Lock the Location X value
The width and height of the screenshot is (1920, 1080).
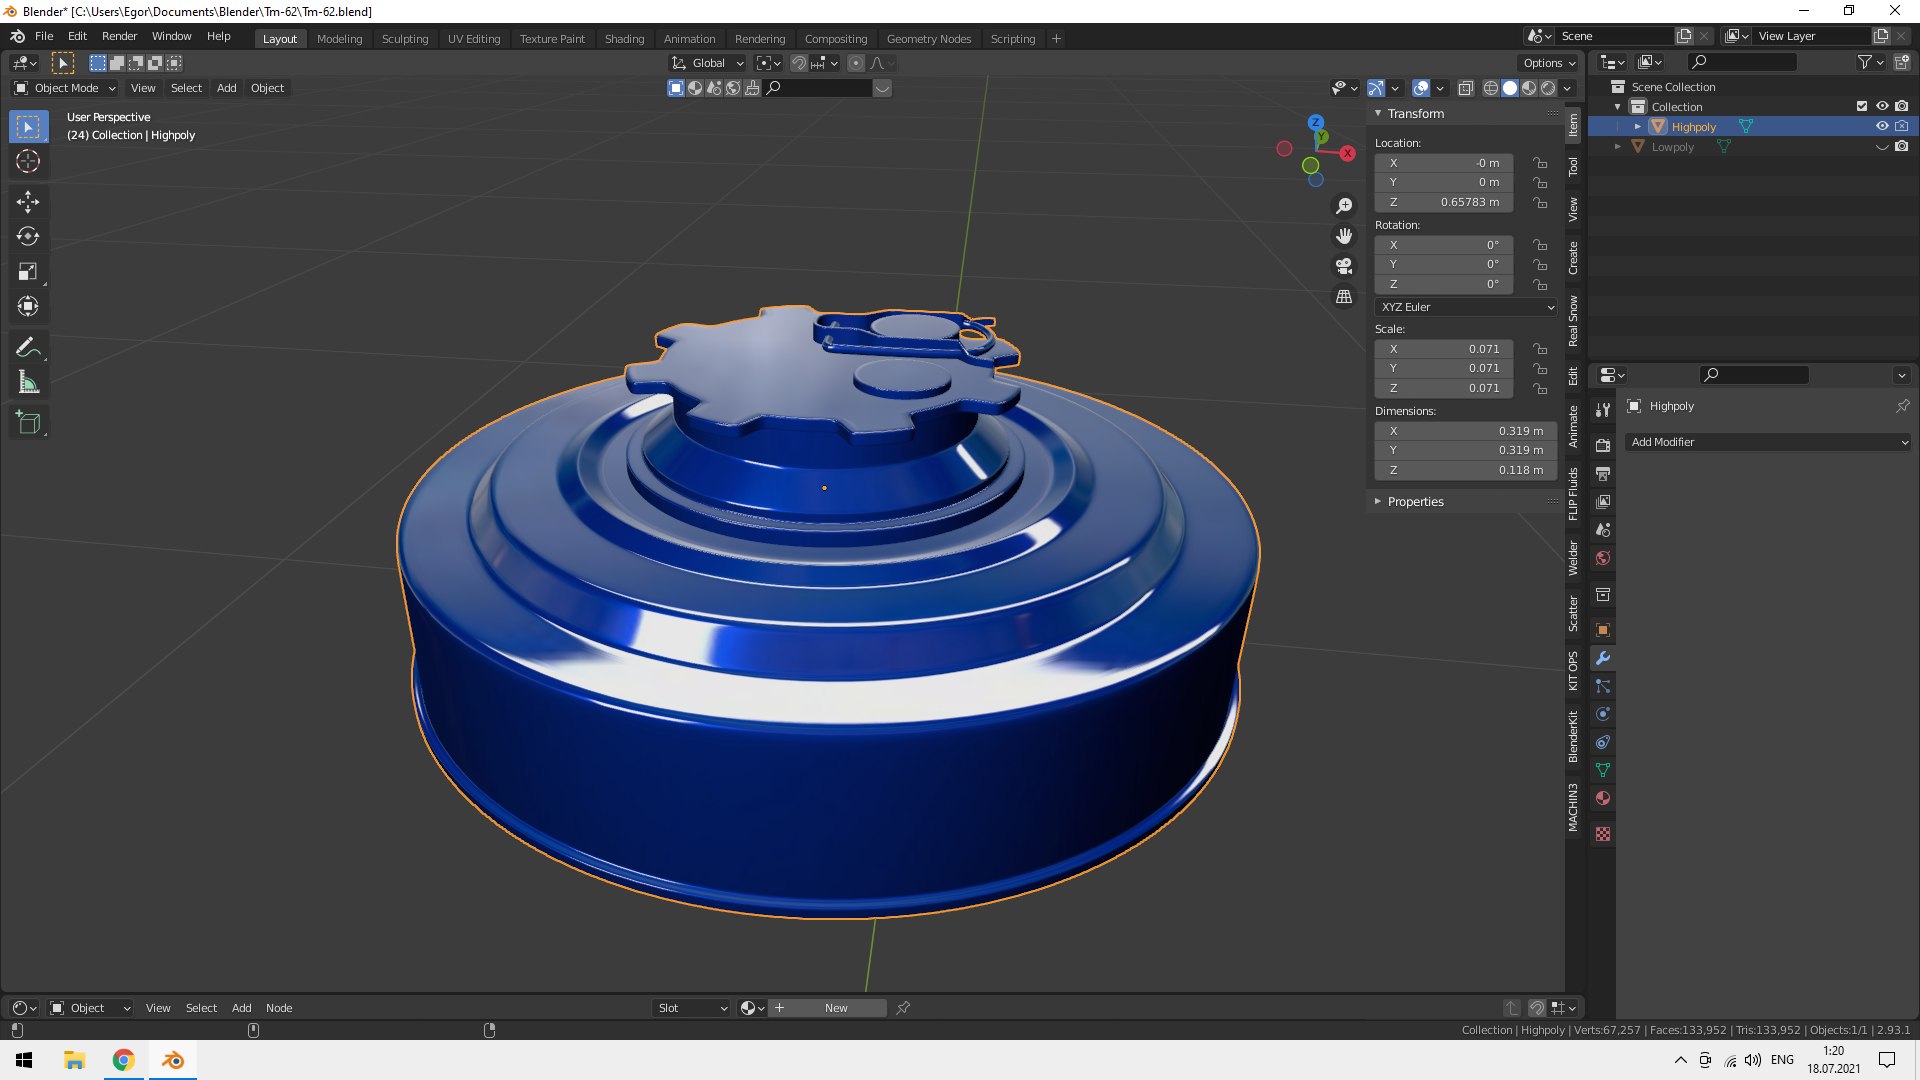pyautogui.click(x=1541, y=163)
